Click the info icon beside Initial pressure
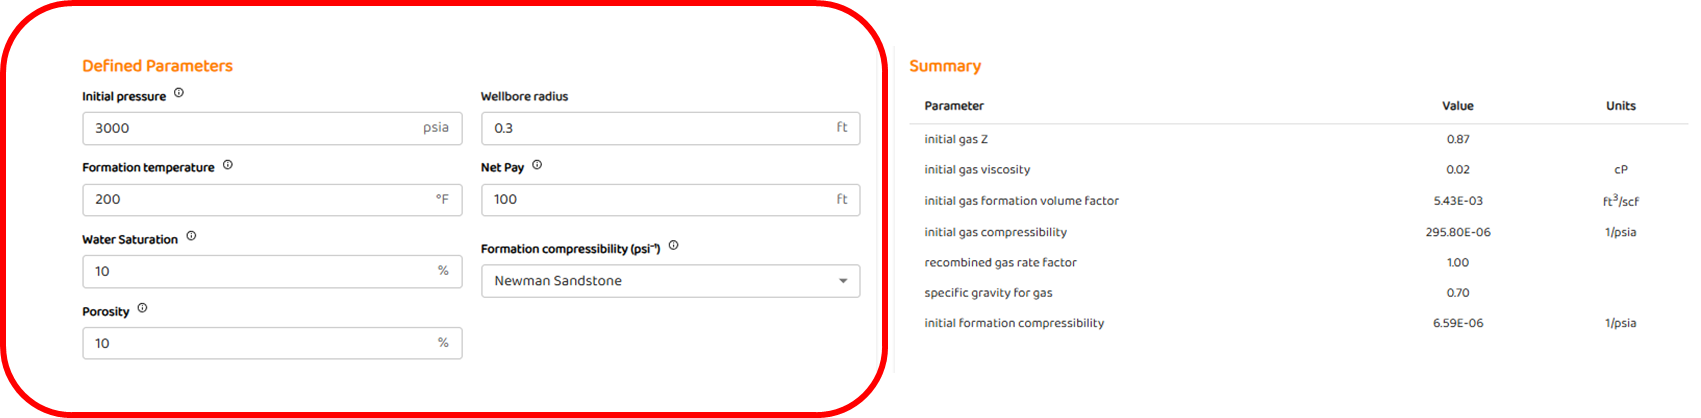1701x418 pixels. [179, 93]
